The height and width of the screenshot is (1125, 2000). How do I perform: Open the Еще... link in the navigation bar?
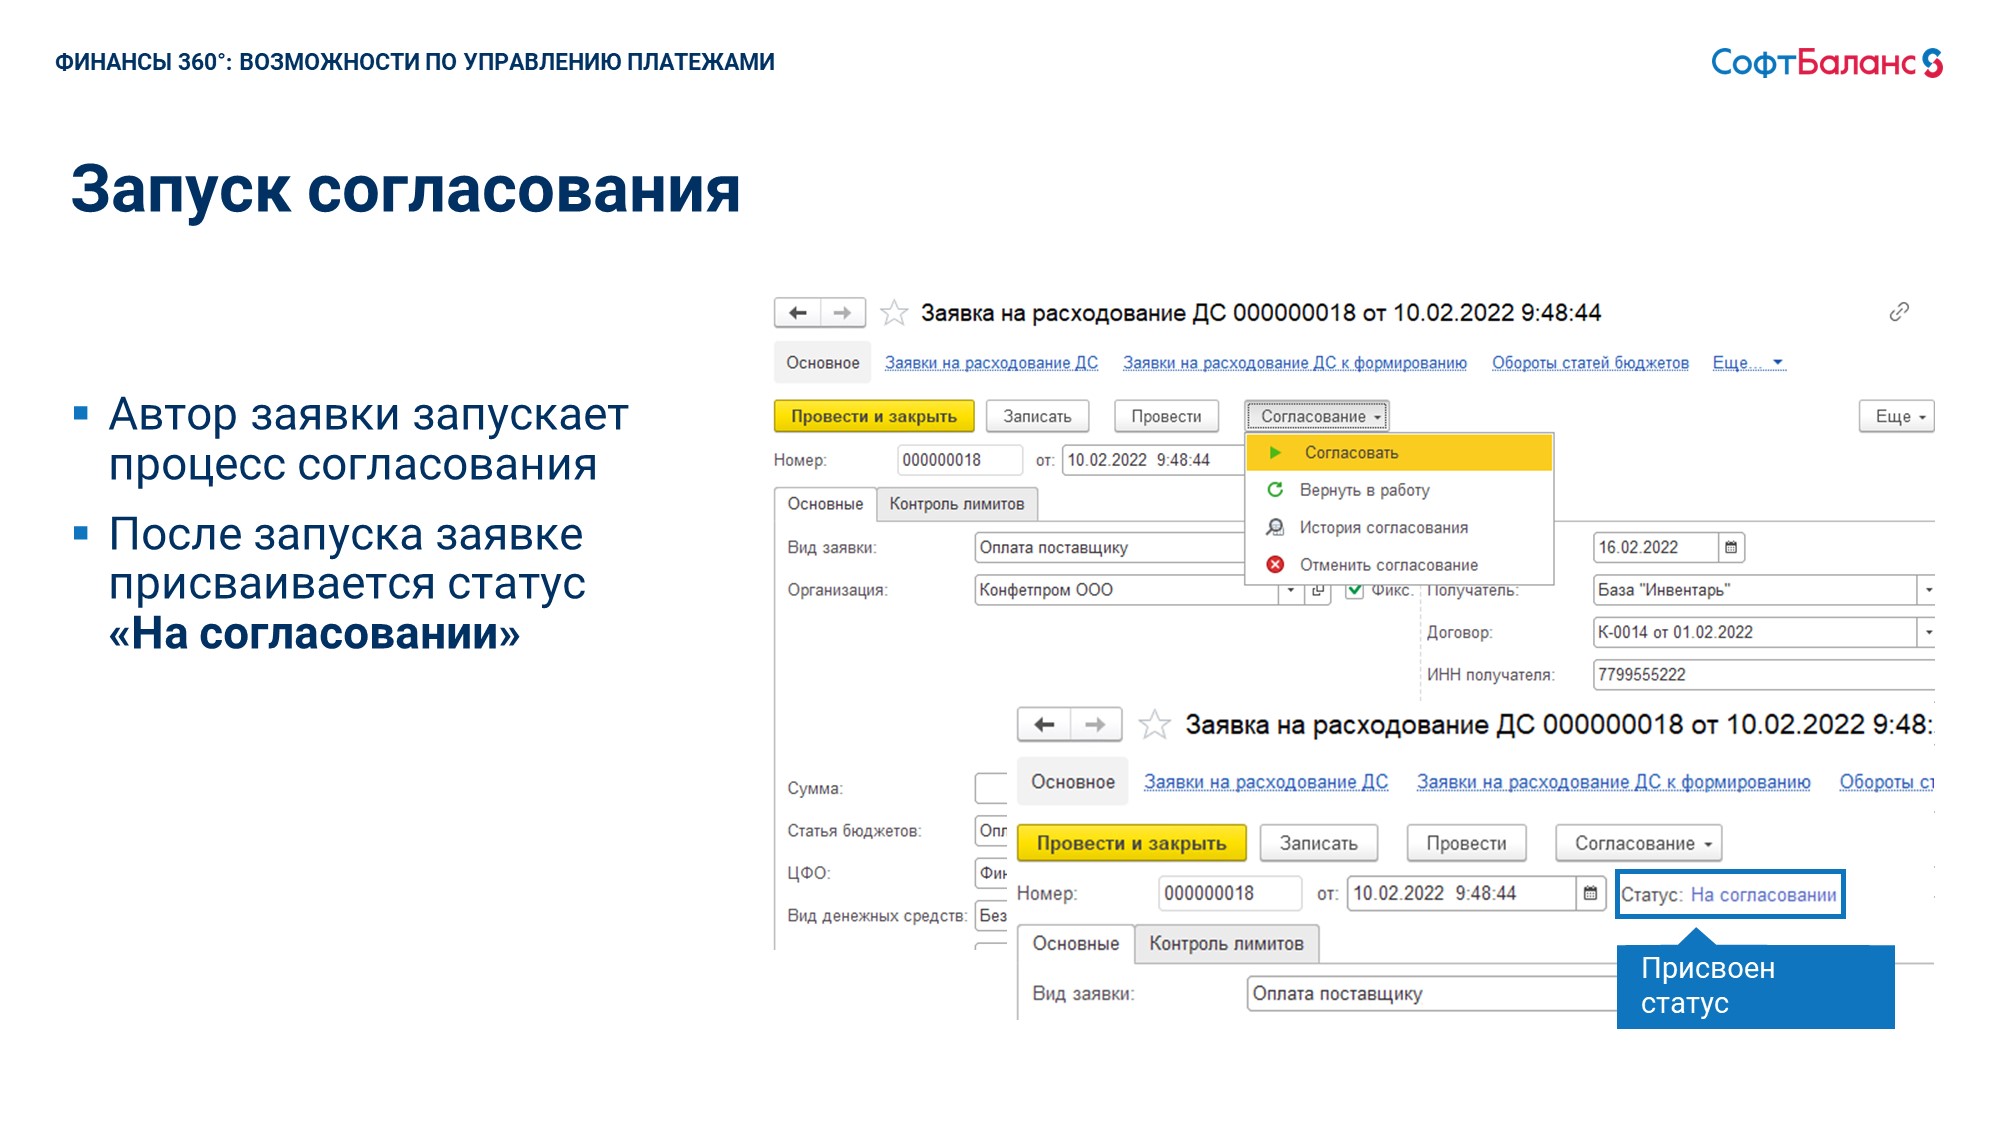[x=1747, y=363]
